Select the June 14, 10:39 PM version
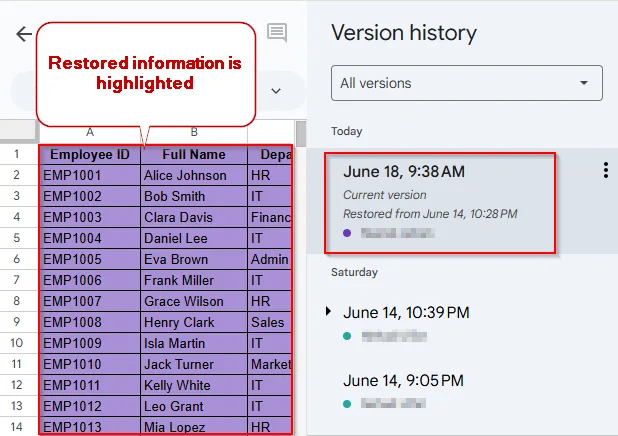The height and width of the screenshot is (436, 618). [x=406, y=313]
